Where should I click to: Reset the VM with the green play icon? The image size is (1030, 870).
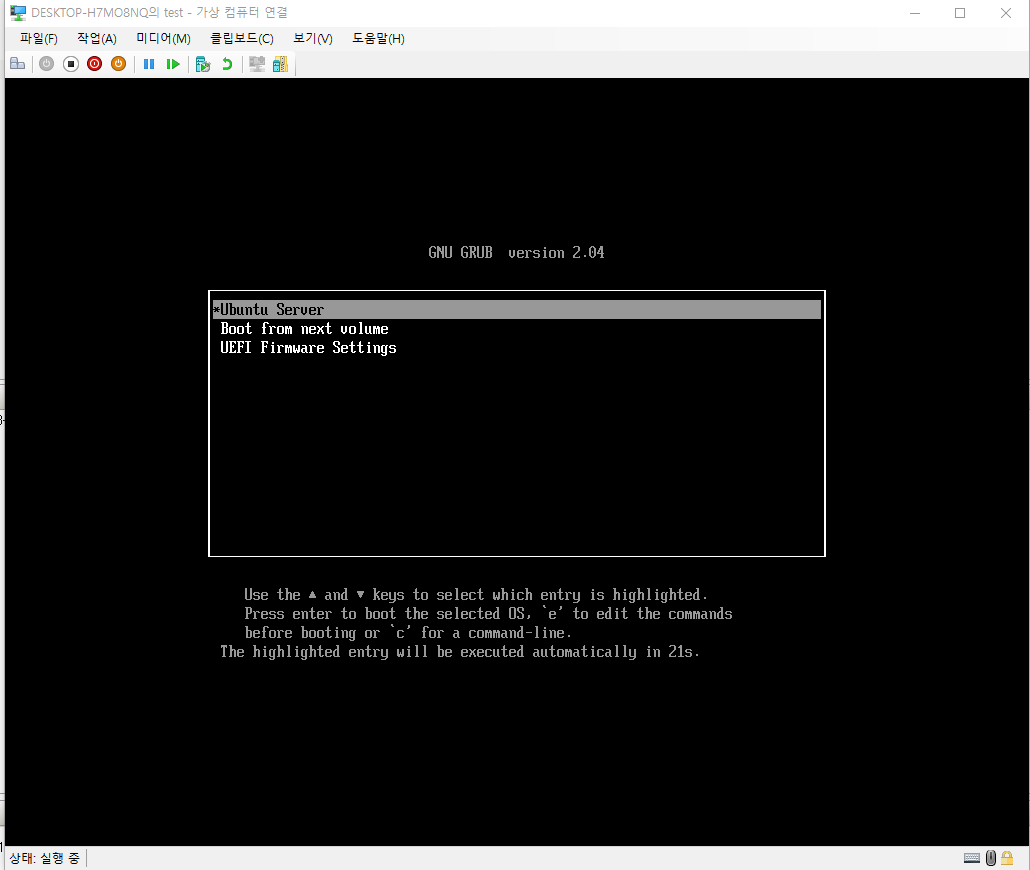[173, 64]
